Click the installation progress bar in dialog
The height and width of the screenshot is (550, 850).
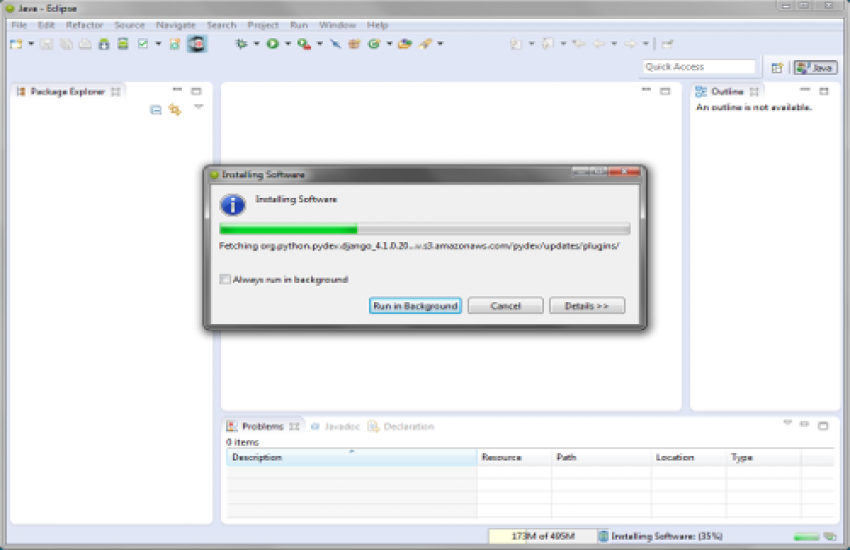coord(424,229)
